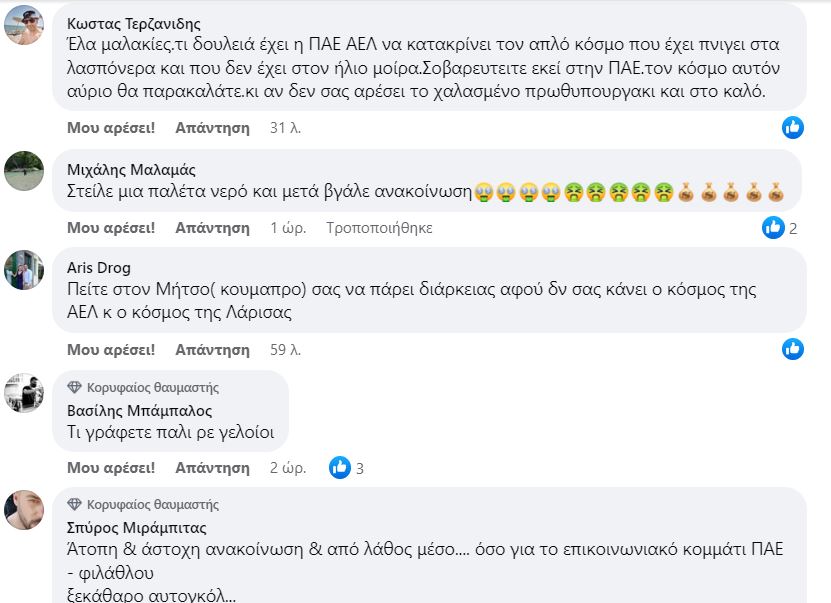Click like reaction icon on Μιχάλης Μαλαμάς comment
Viewport: 831px width, 603px height.
point(773,227)
